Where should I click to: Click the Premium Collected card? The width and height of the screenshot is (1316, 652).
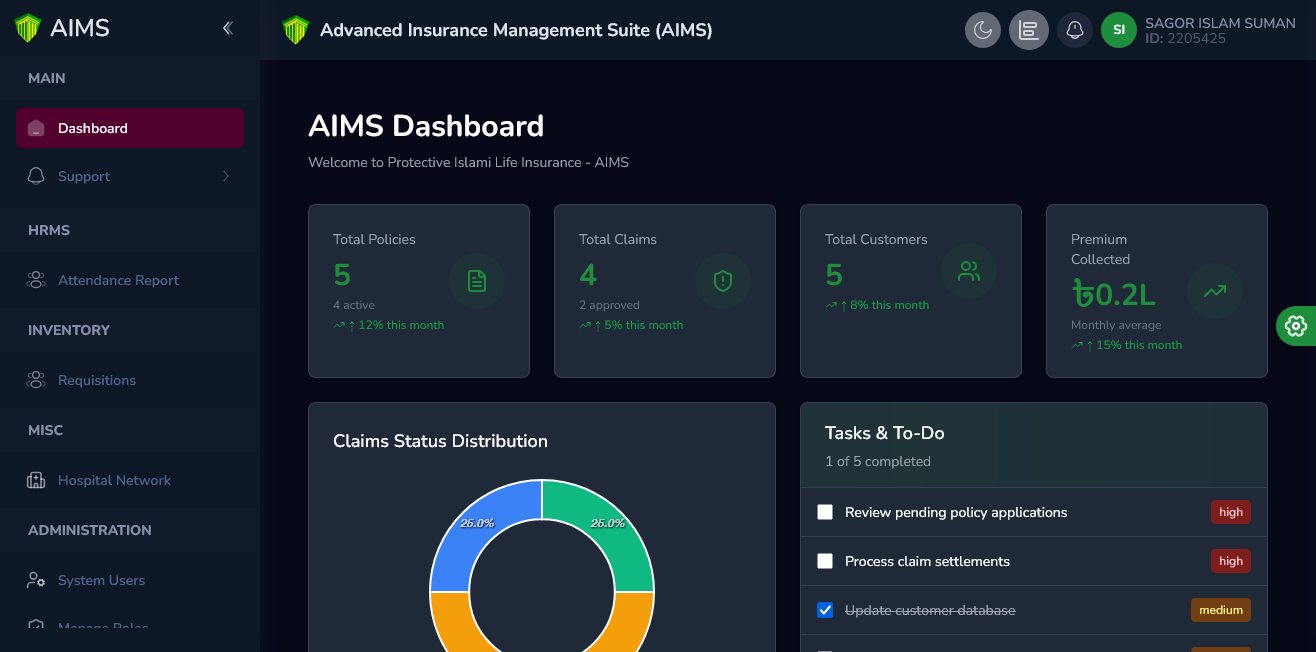(1157, 291)
